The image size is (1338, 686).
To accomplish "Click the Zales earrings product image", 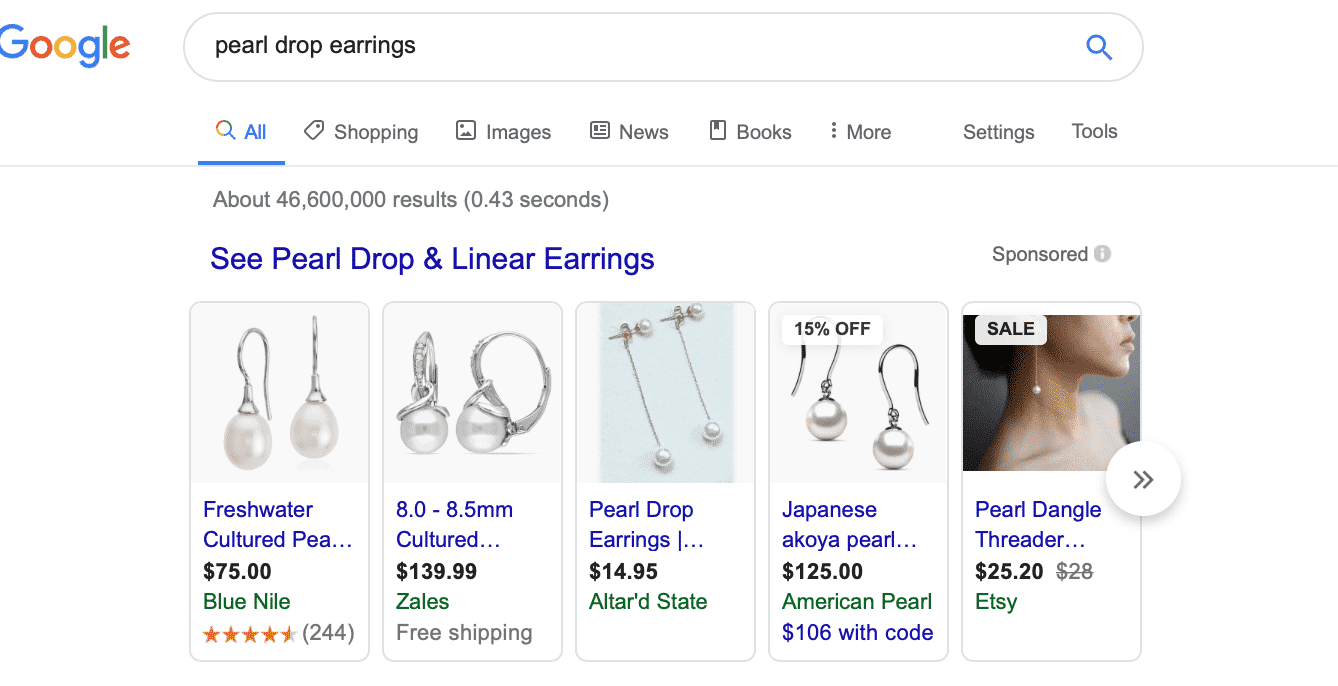I will point(472,393).
